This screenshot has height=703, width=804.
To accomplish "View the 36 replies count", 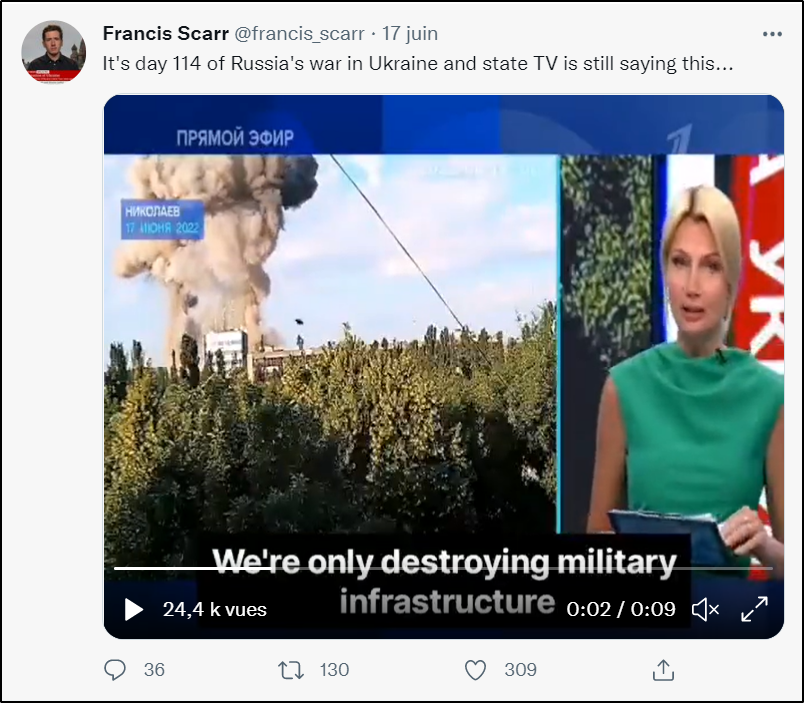I will tap(154, 670).
